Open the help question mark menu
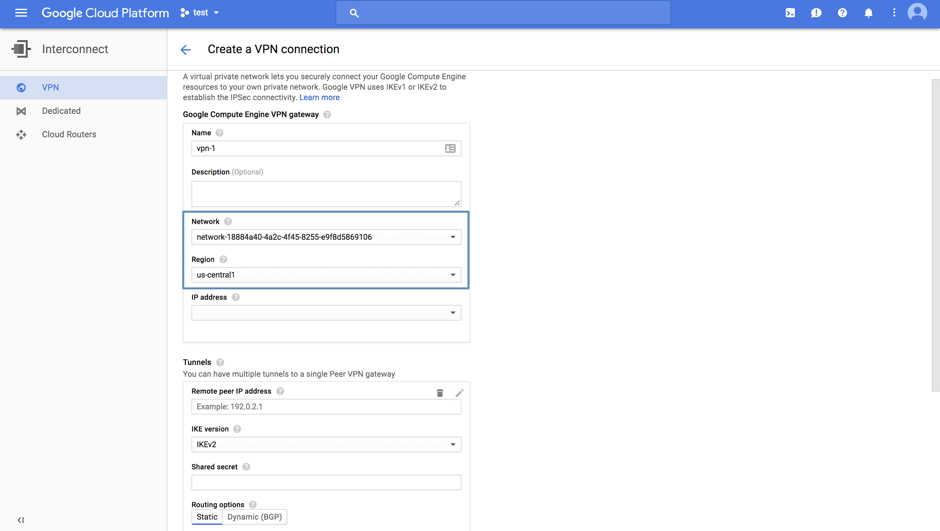The image size is (940, 531). pos(842,13)
